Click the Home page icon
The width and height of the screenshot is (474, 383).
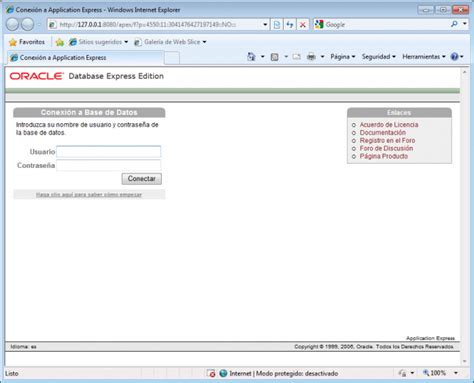coord(251,57)
